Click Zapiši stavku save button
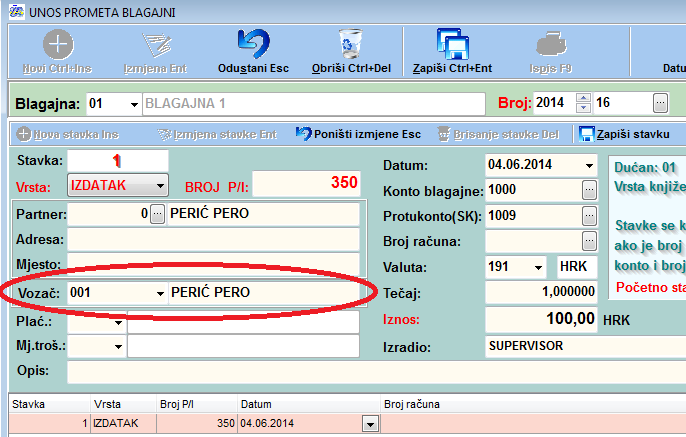Screen dimensions: 686x437 624,134
